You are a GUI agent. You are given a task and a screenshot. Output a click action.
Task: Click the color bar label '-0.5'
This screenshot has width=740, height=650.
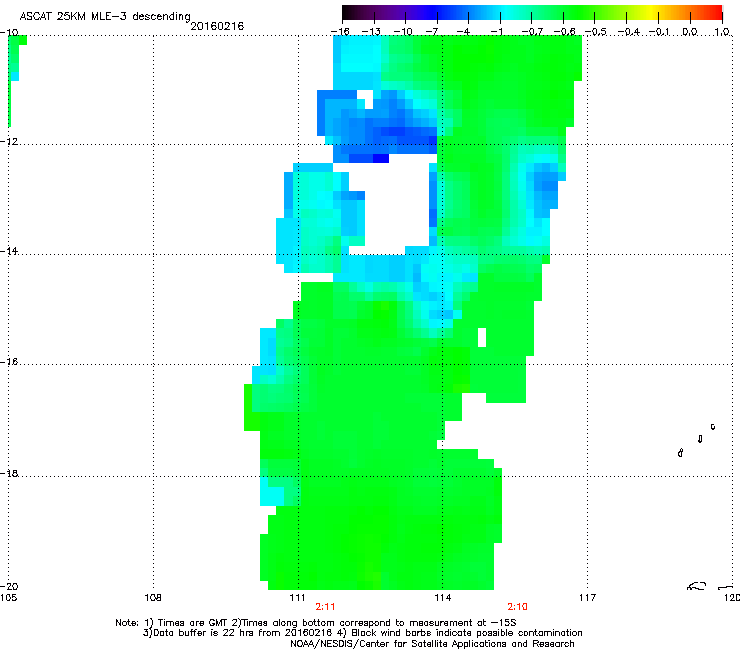pyautogui.click(x=596, y=32)
